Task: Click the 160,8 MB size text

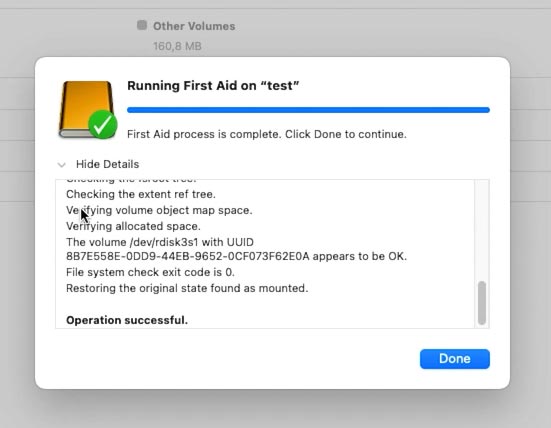Action: pyautogui.click(x=177, y=46)
